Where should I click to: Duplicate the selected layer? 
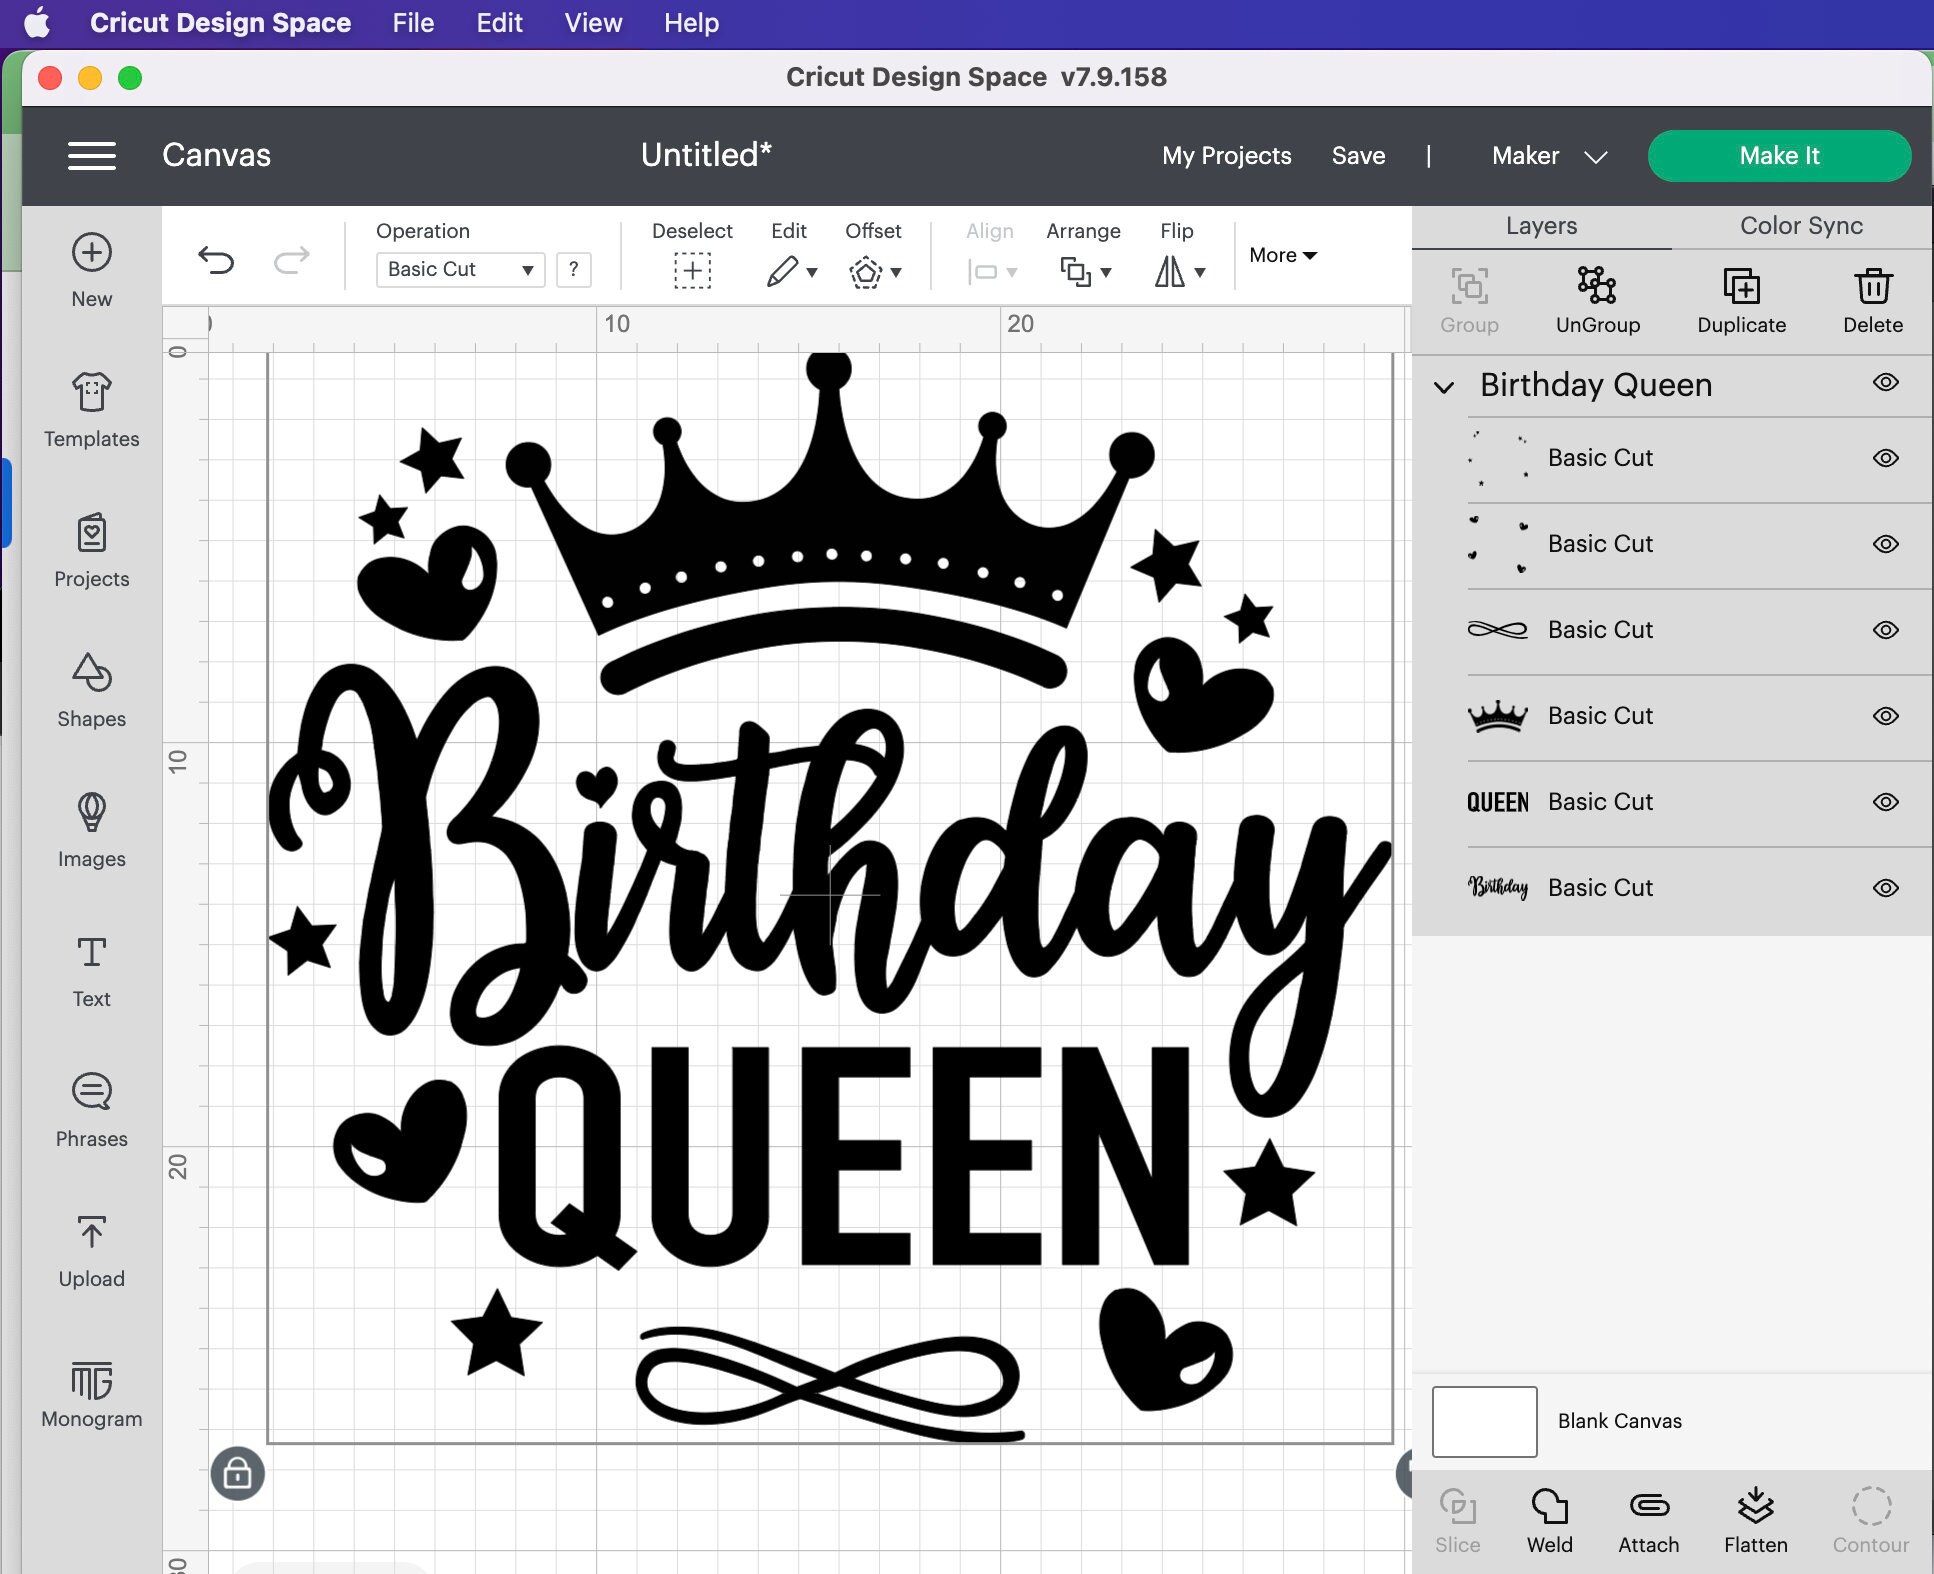(x=1741, y=299)
